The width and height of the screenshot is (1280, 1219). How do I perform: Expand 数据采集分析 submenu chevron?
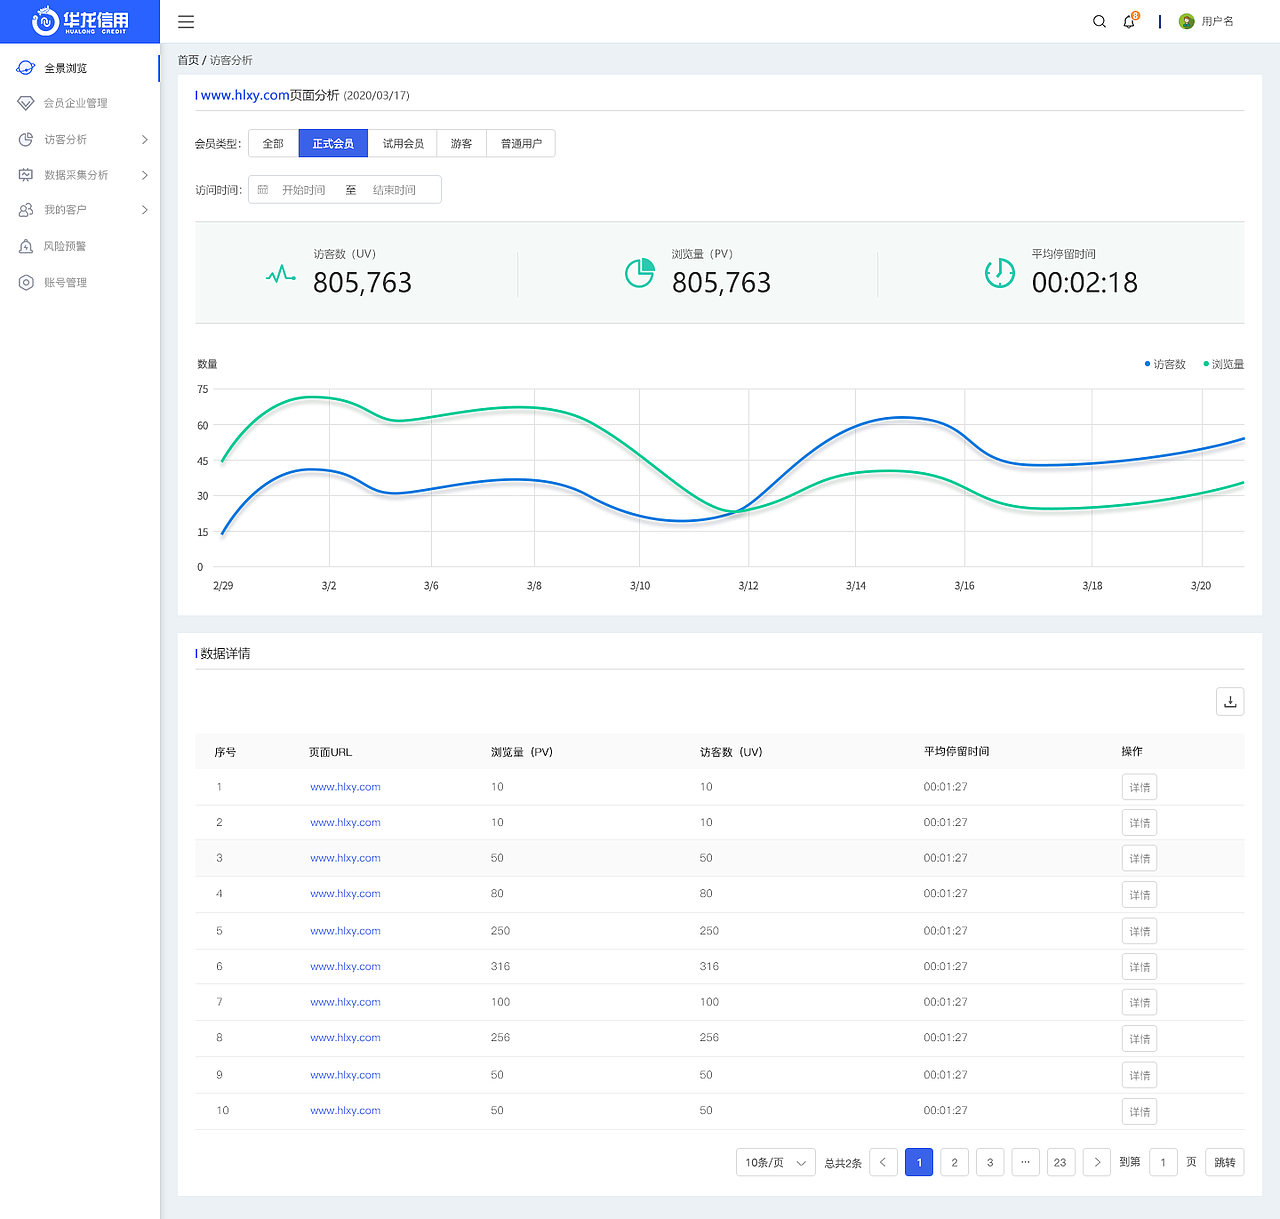[x=145, y=175]
